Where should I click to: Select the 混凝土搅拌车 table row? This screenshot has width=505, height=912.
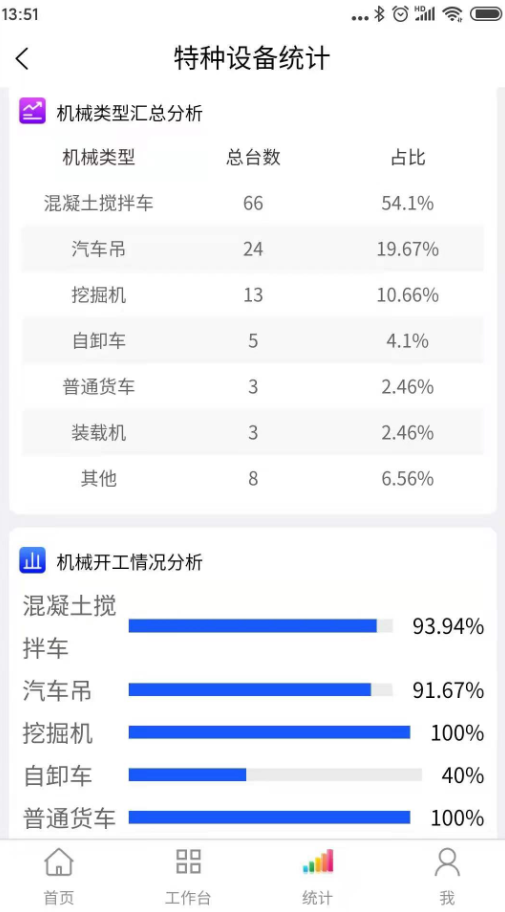coord(252,203)
